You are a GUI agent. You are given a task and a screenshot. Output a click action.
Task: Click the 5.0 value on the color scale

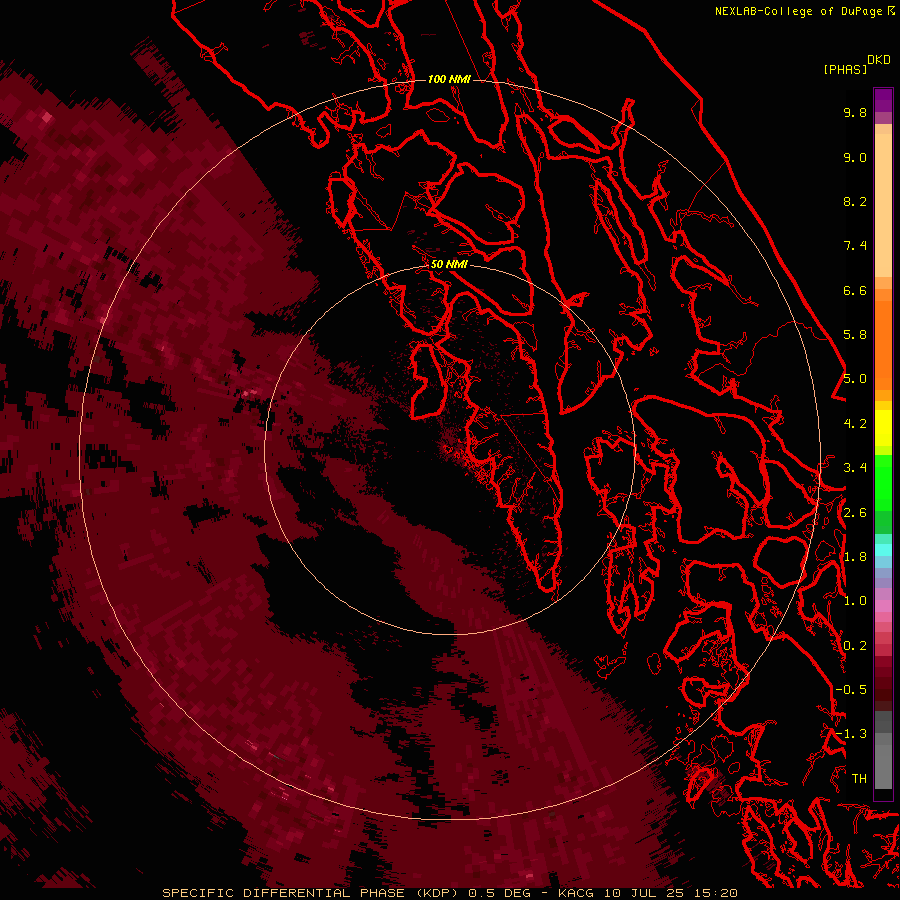pyautogui.click(x=855, y=379)
